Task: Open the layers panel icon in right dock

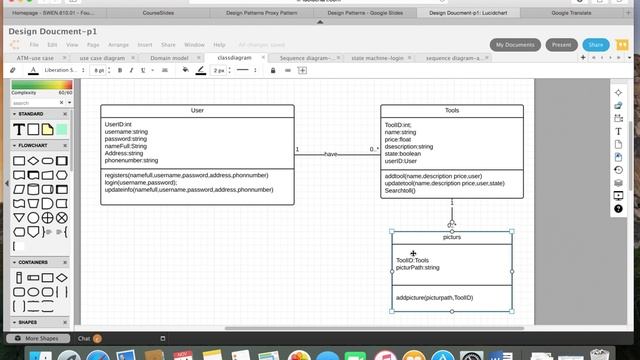Action: 618,183
